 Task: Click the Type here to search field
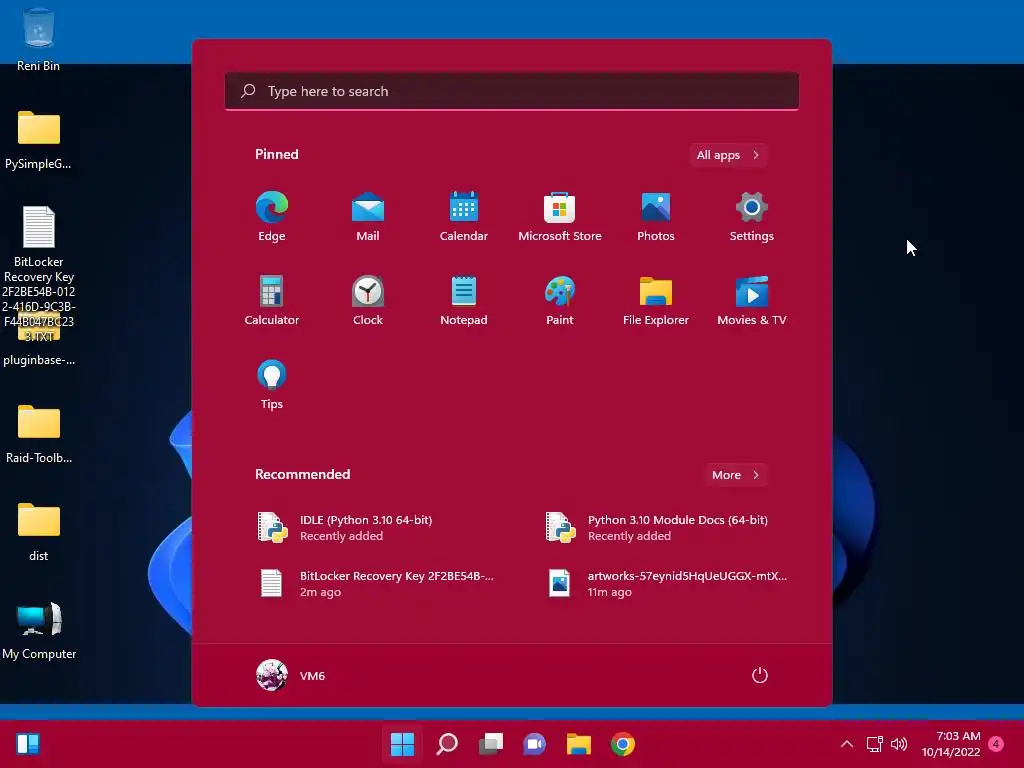[x=511, y=91]
